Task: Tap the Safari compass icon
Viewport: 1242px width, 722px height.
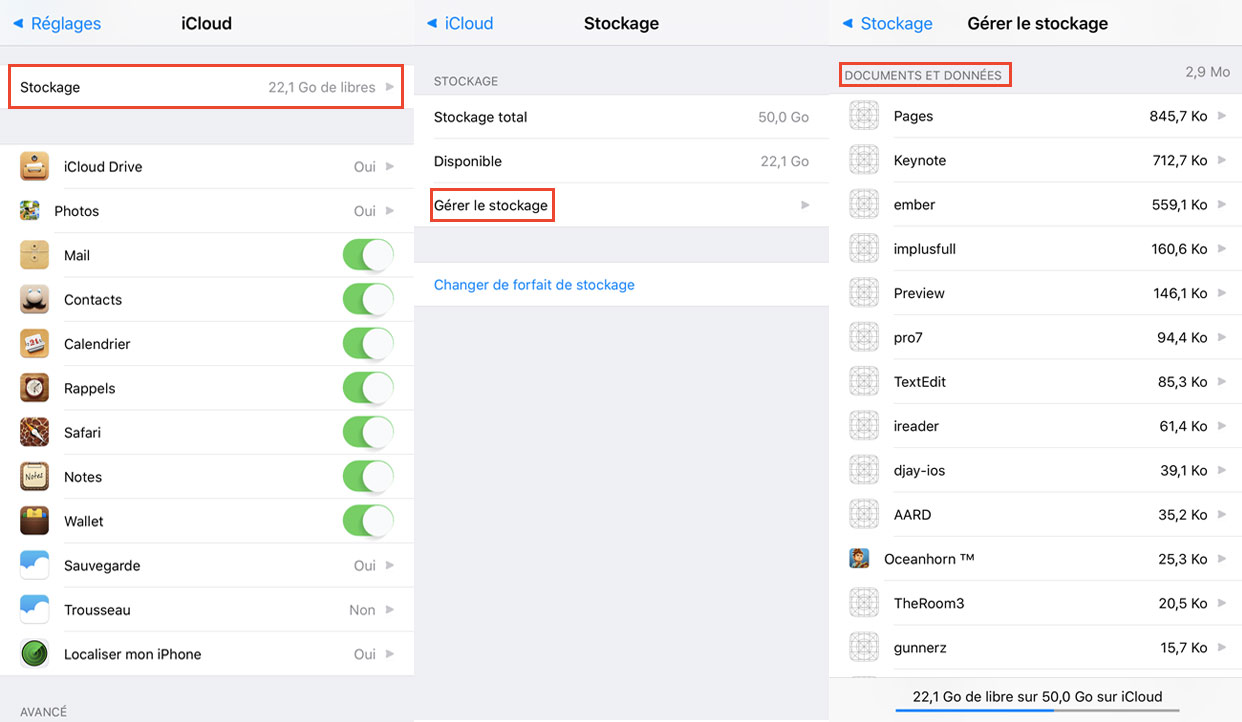Action: [35, 433]
